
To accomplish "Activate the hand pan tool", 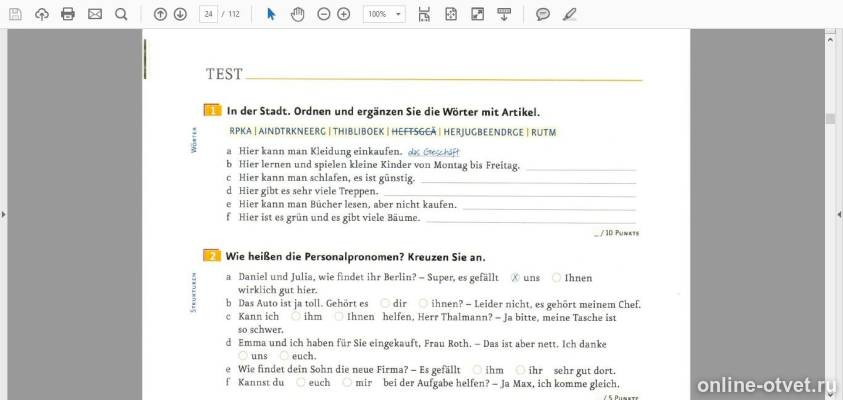I will (297, 14).
